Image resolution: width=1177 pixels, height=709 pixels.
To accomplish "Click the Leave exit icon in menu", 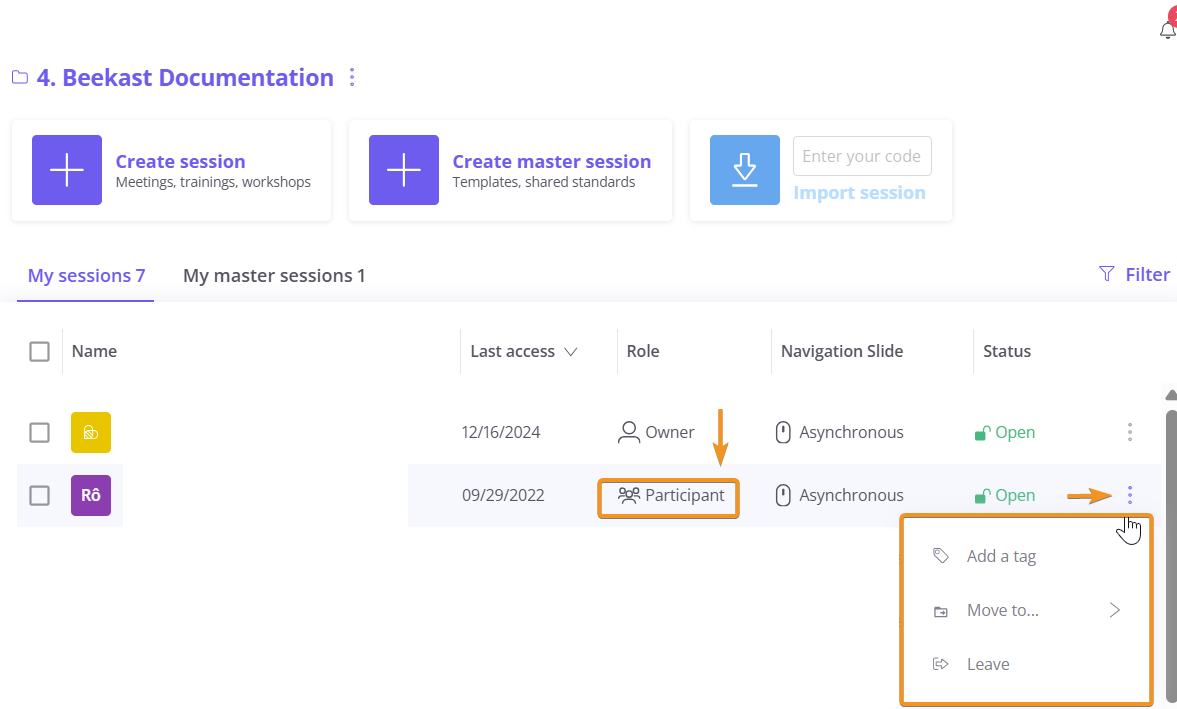I will 941,664.
